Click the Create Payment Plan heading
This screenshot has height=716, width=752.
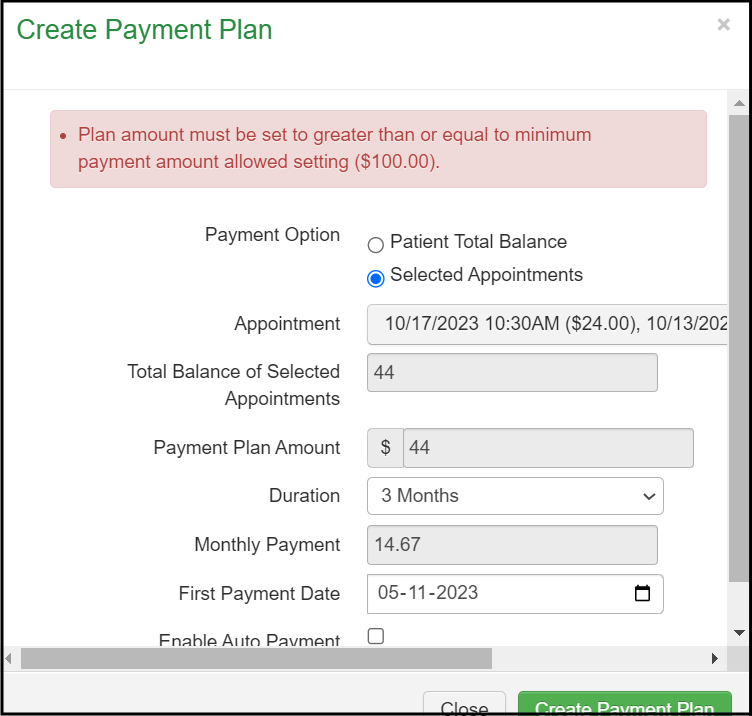coord(144,30)
